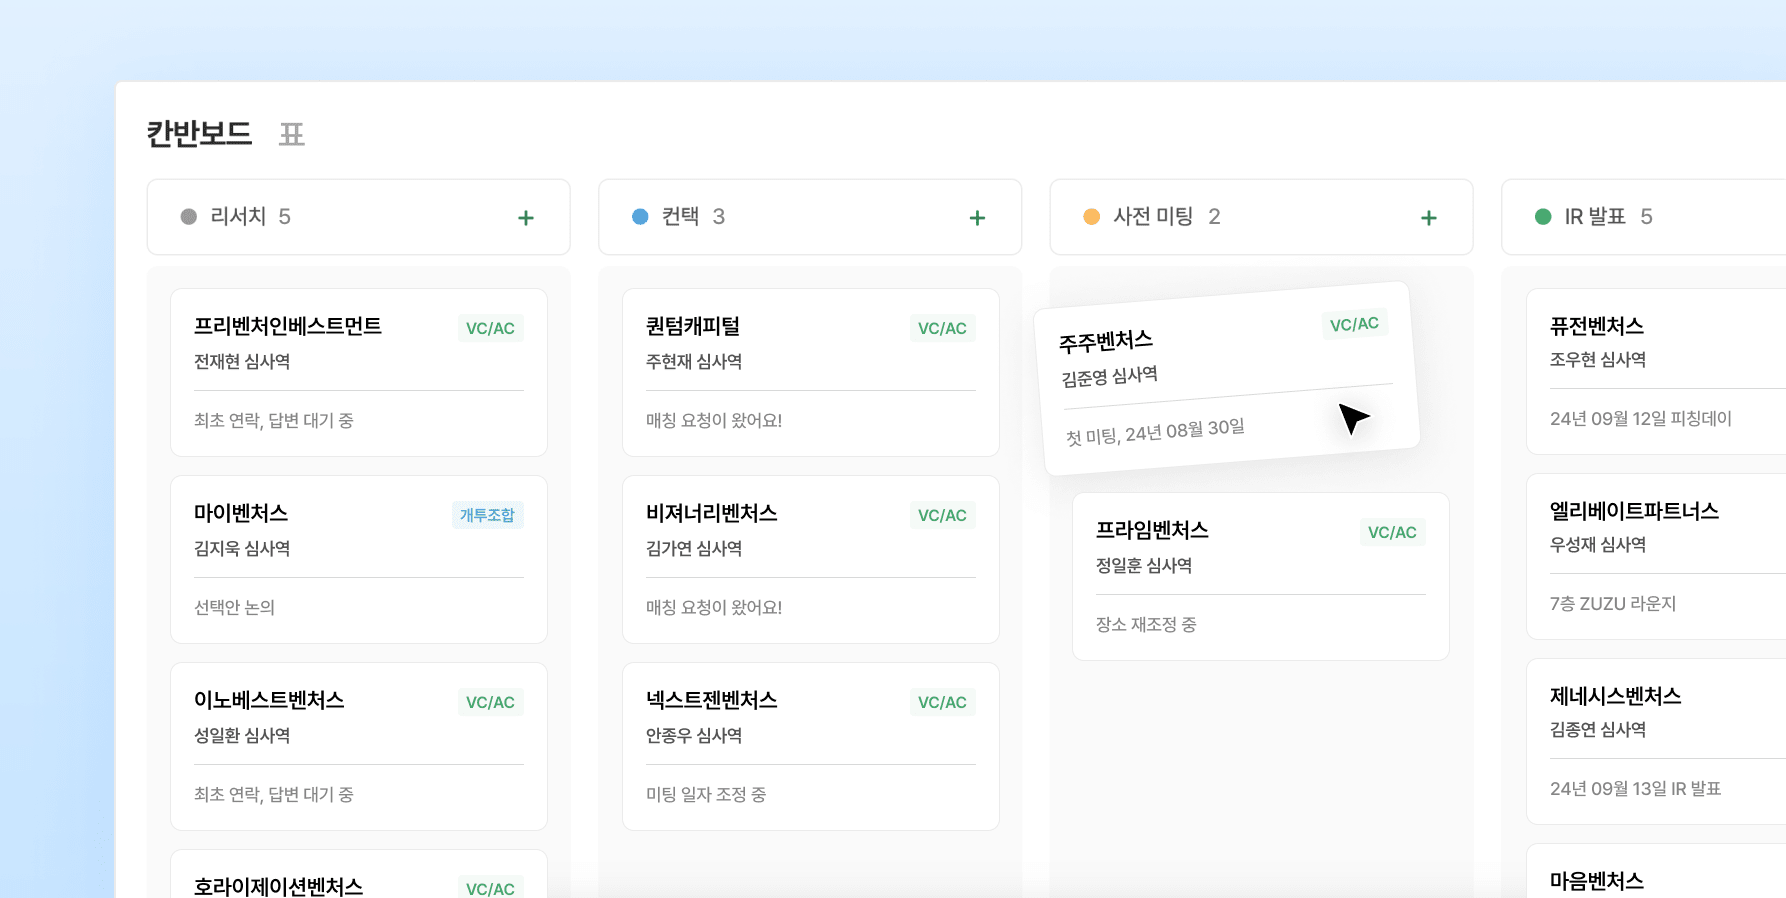Click the 안종우 심사역 name
Image resolution: width=1786 pixels, height=898 pixels.
[x=694, y=736]
